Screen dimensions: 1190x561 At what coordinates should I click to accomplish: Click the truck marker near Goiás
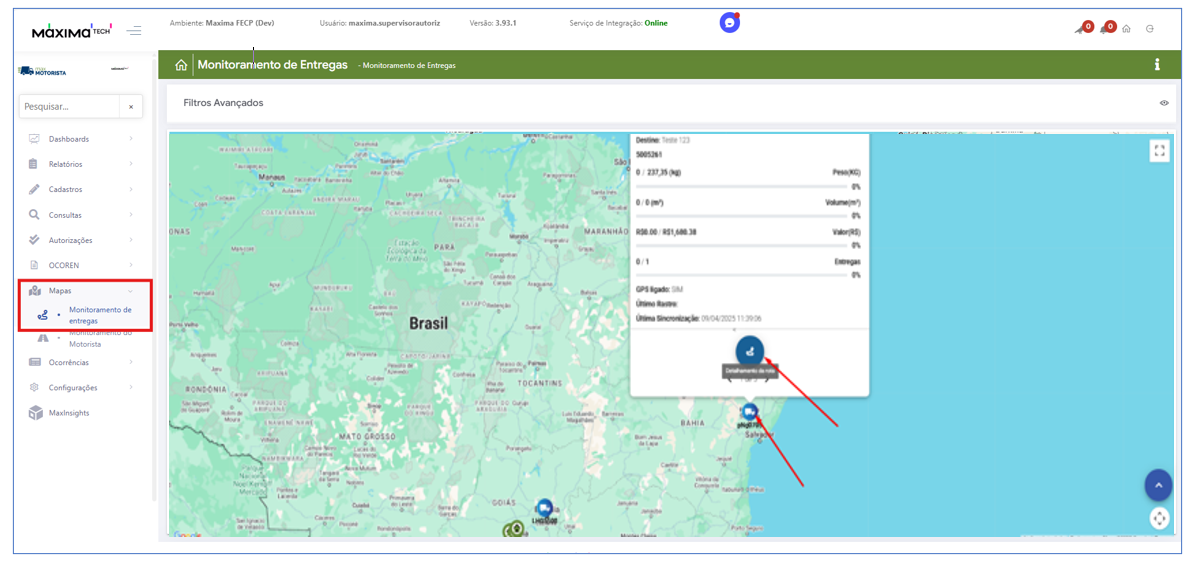[x=544, y=508]
